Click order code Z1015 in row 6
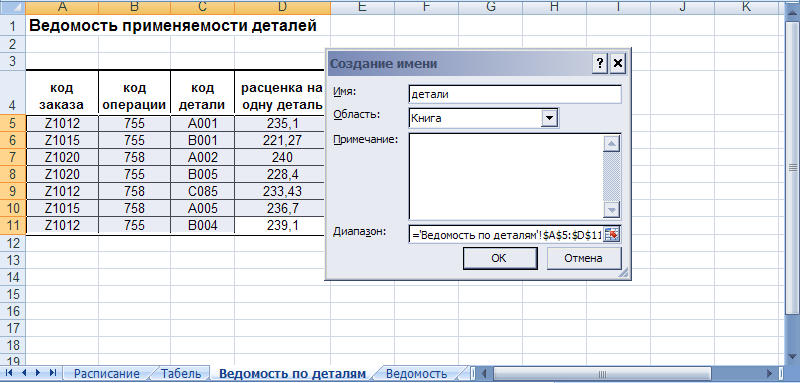The height and width of the screenshot is (383, 800). point(62,140)
